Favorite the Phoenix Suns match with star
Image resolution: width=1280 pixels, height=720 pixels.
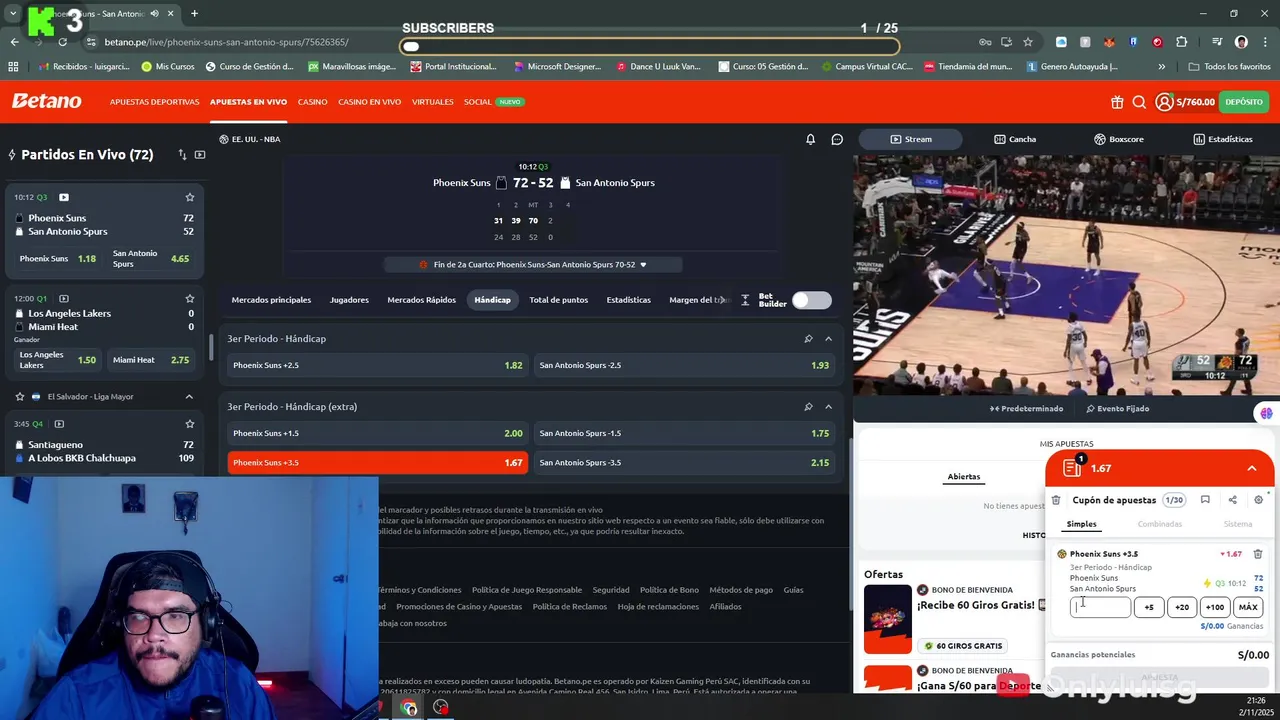[x=190, y=197]
